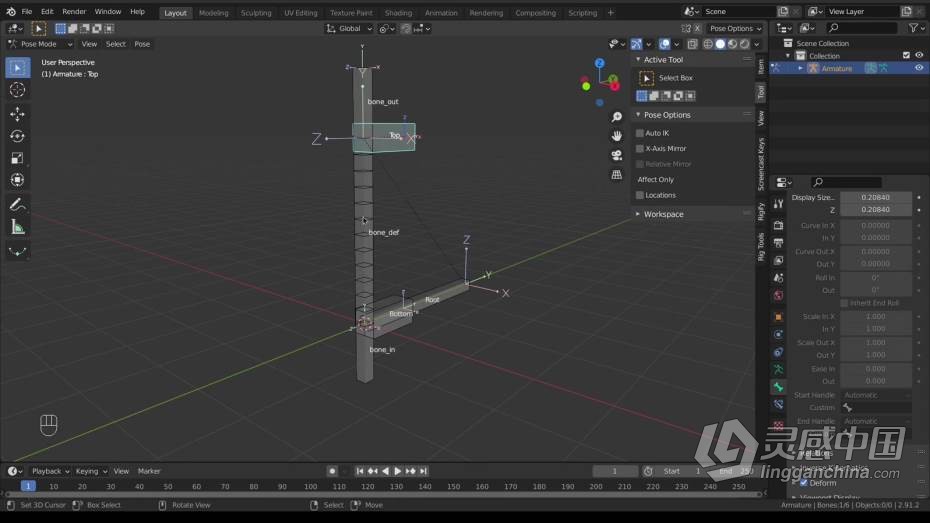
Task: Click the current frame number field
Action: (x=614, y=471)
